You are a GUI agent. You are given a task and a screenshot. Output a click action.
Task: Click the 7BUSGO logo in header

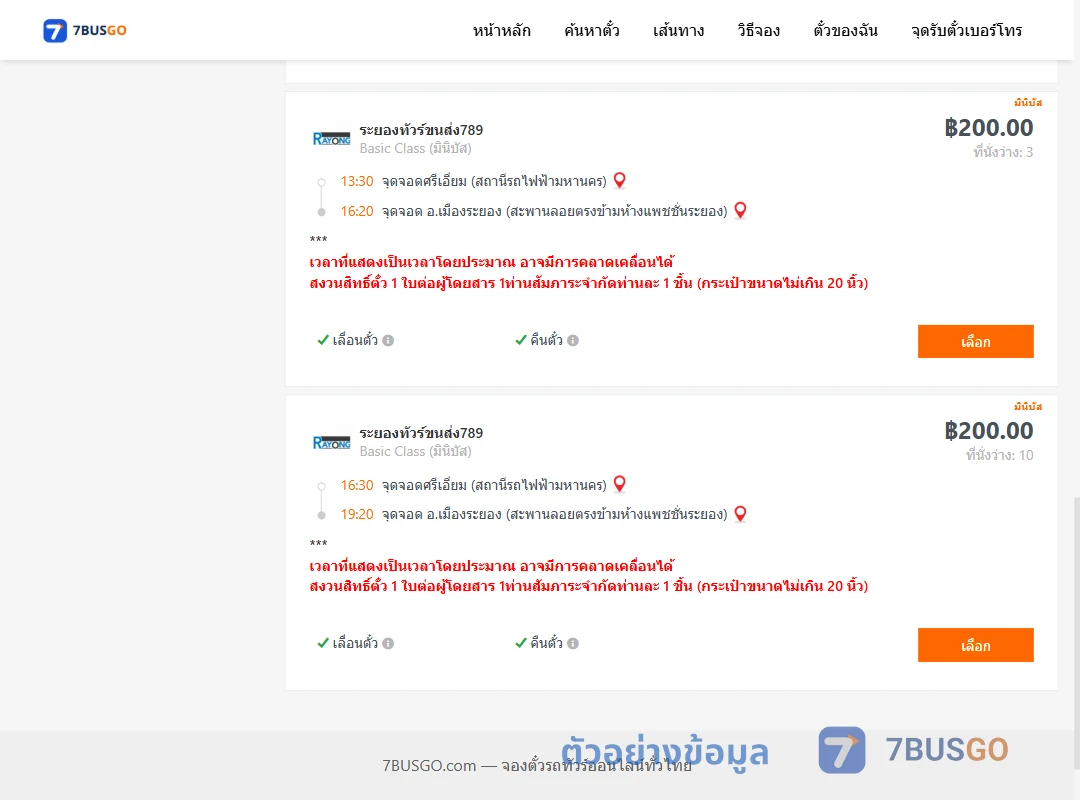click(85, 30)
